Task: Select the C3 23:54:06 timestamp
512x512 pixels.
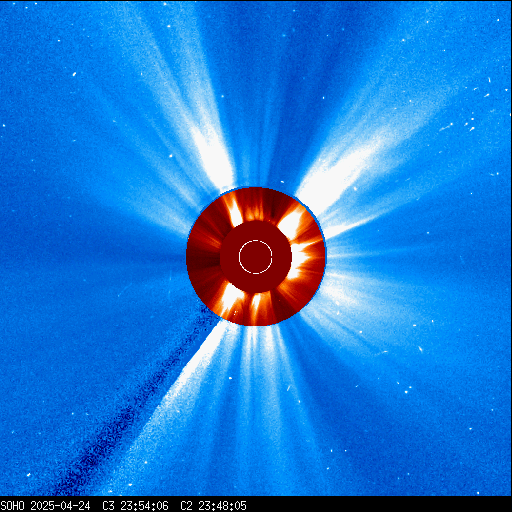Action: (x=135, y=506)
